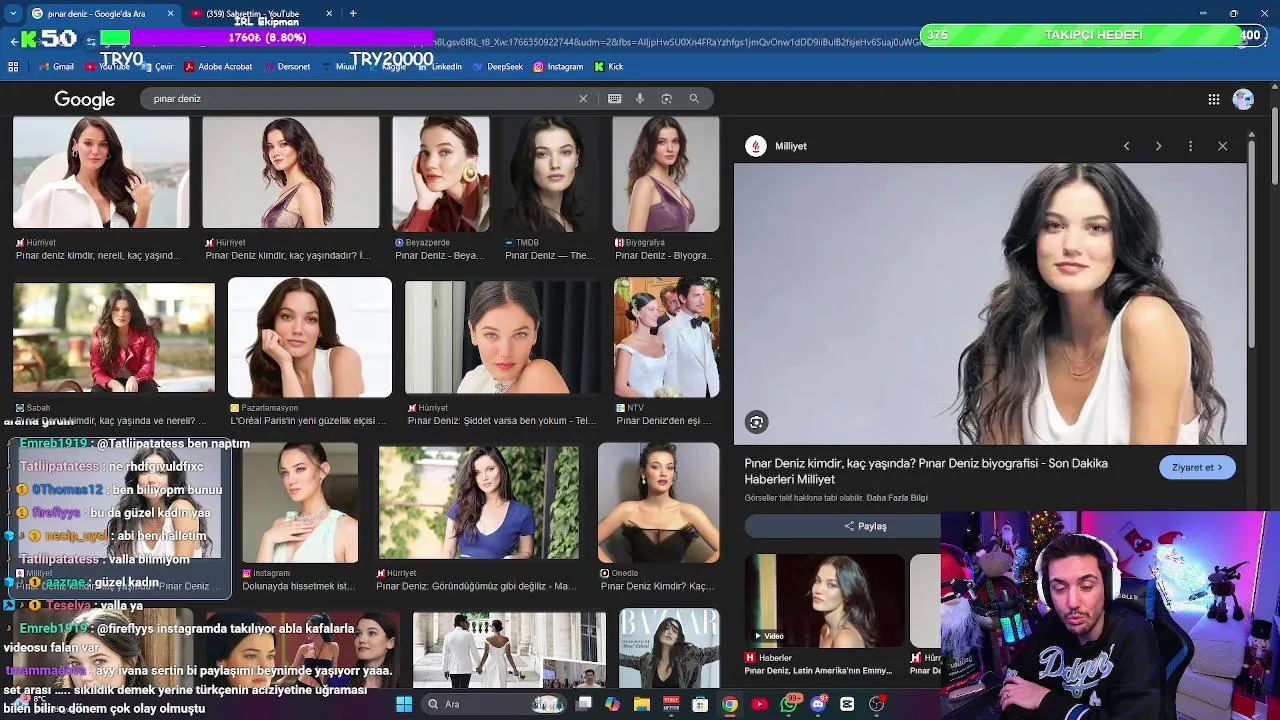Open Microsoft Store from taskbar
This screenshot has width=1280, height=720.
tap(700, 704)
